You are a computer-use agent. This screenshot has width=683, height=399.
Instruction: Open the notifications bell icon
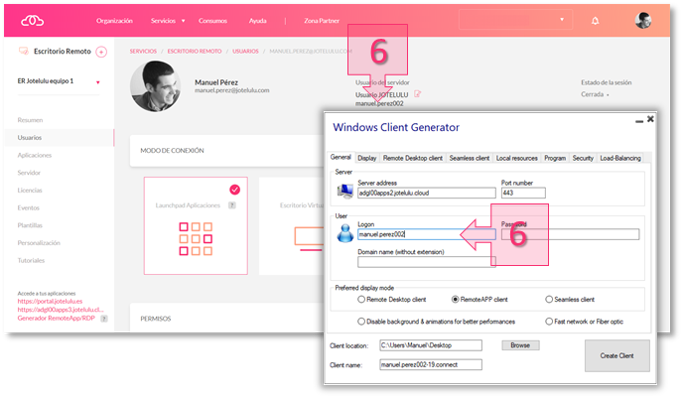click(x=595, y=20)
